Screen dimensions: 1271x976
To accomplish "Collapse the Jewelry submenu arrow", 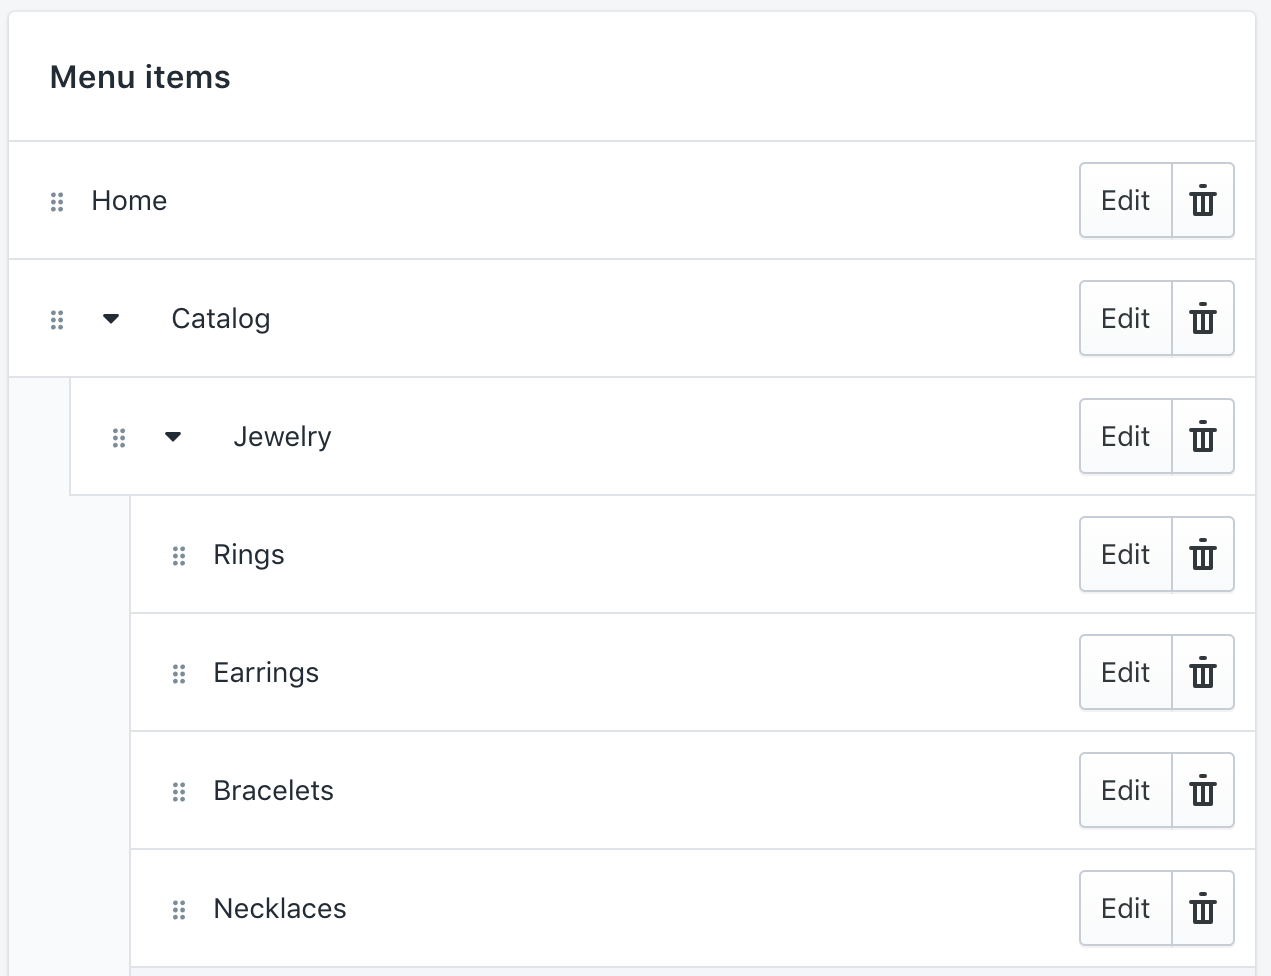I will pyautogui.click(x=173, y=437).
